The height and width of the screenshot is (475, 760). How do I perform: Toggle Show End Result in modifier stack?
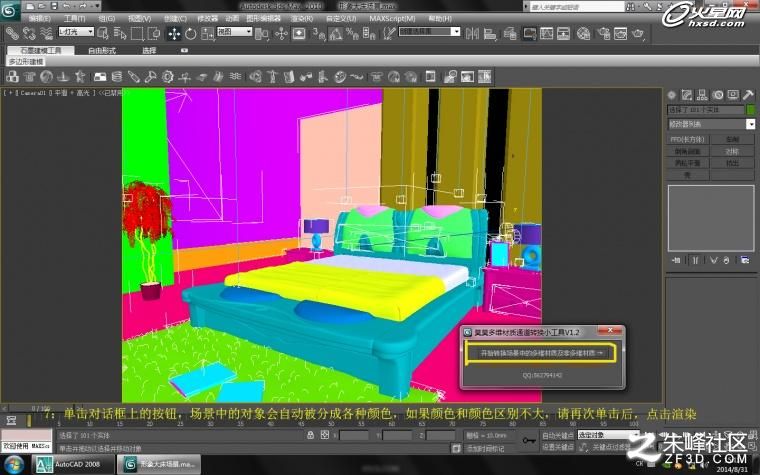[695, 260]
